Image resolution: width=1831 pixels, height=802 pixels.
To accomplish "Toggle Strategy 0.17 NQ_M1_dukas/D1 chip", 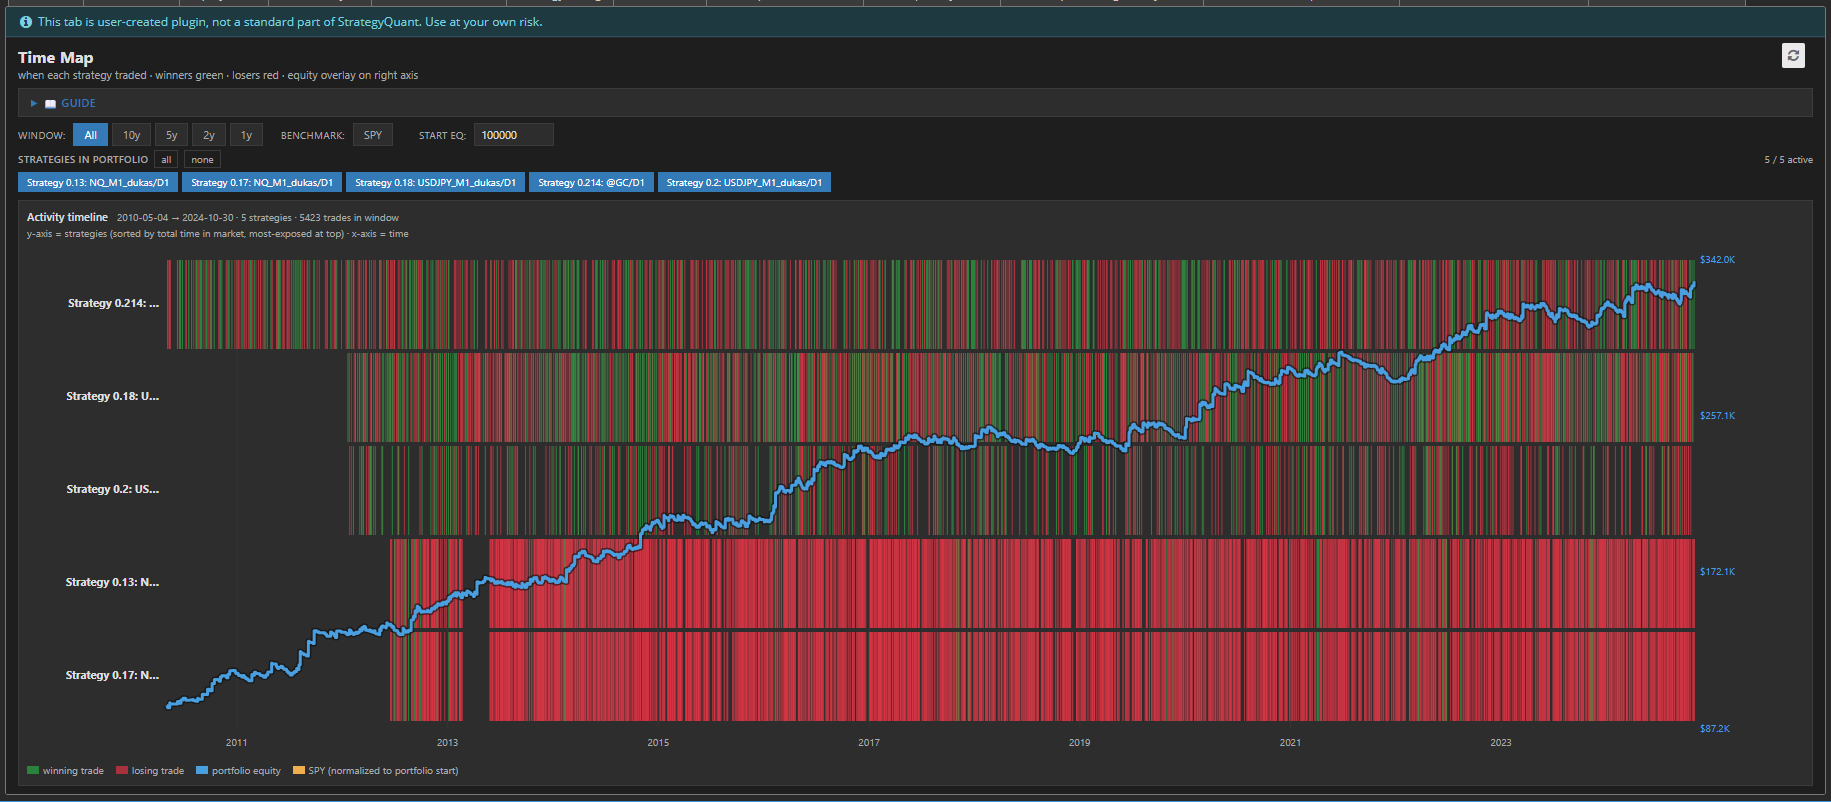I will click(262, 182).
